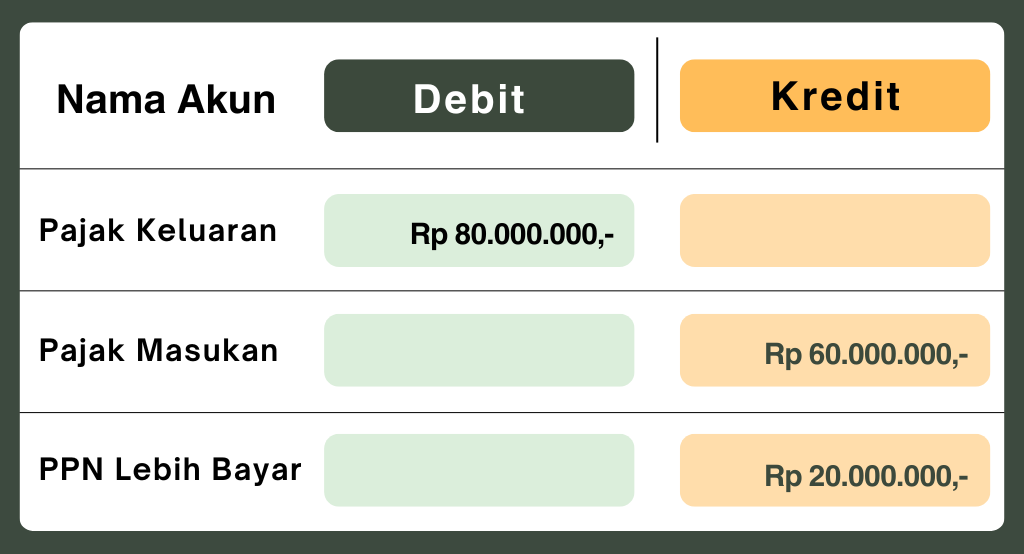Click the Rp 80.000.000,- amount text

point(512,235)
